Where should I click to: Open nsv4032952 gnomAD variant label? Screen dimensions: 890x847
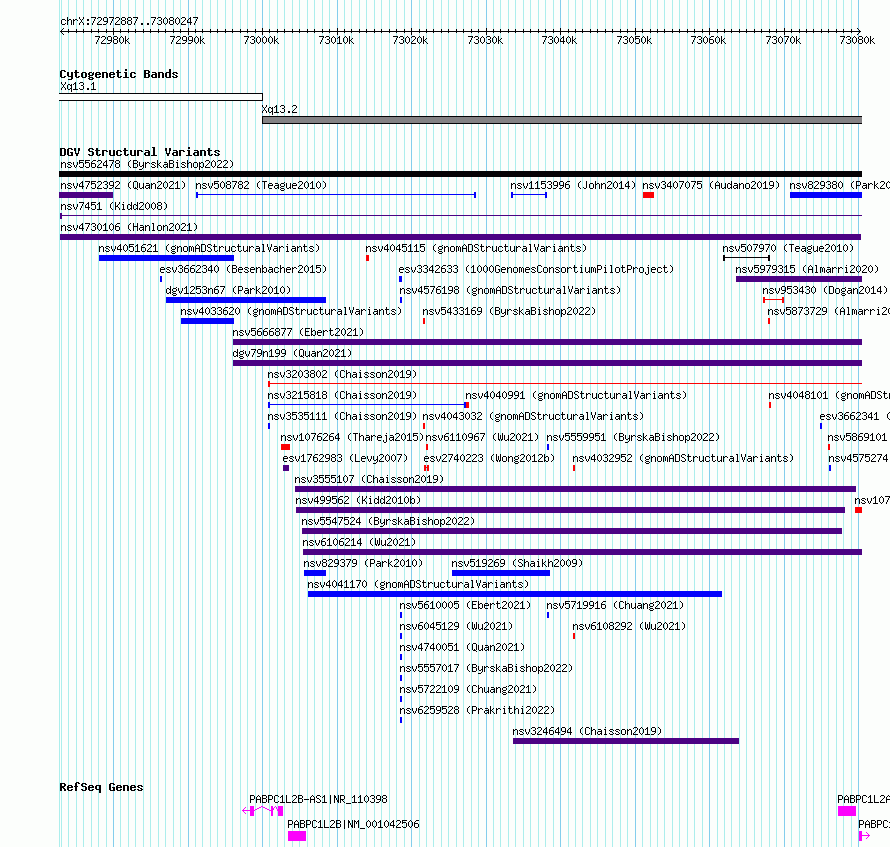[x=683, y=459]
